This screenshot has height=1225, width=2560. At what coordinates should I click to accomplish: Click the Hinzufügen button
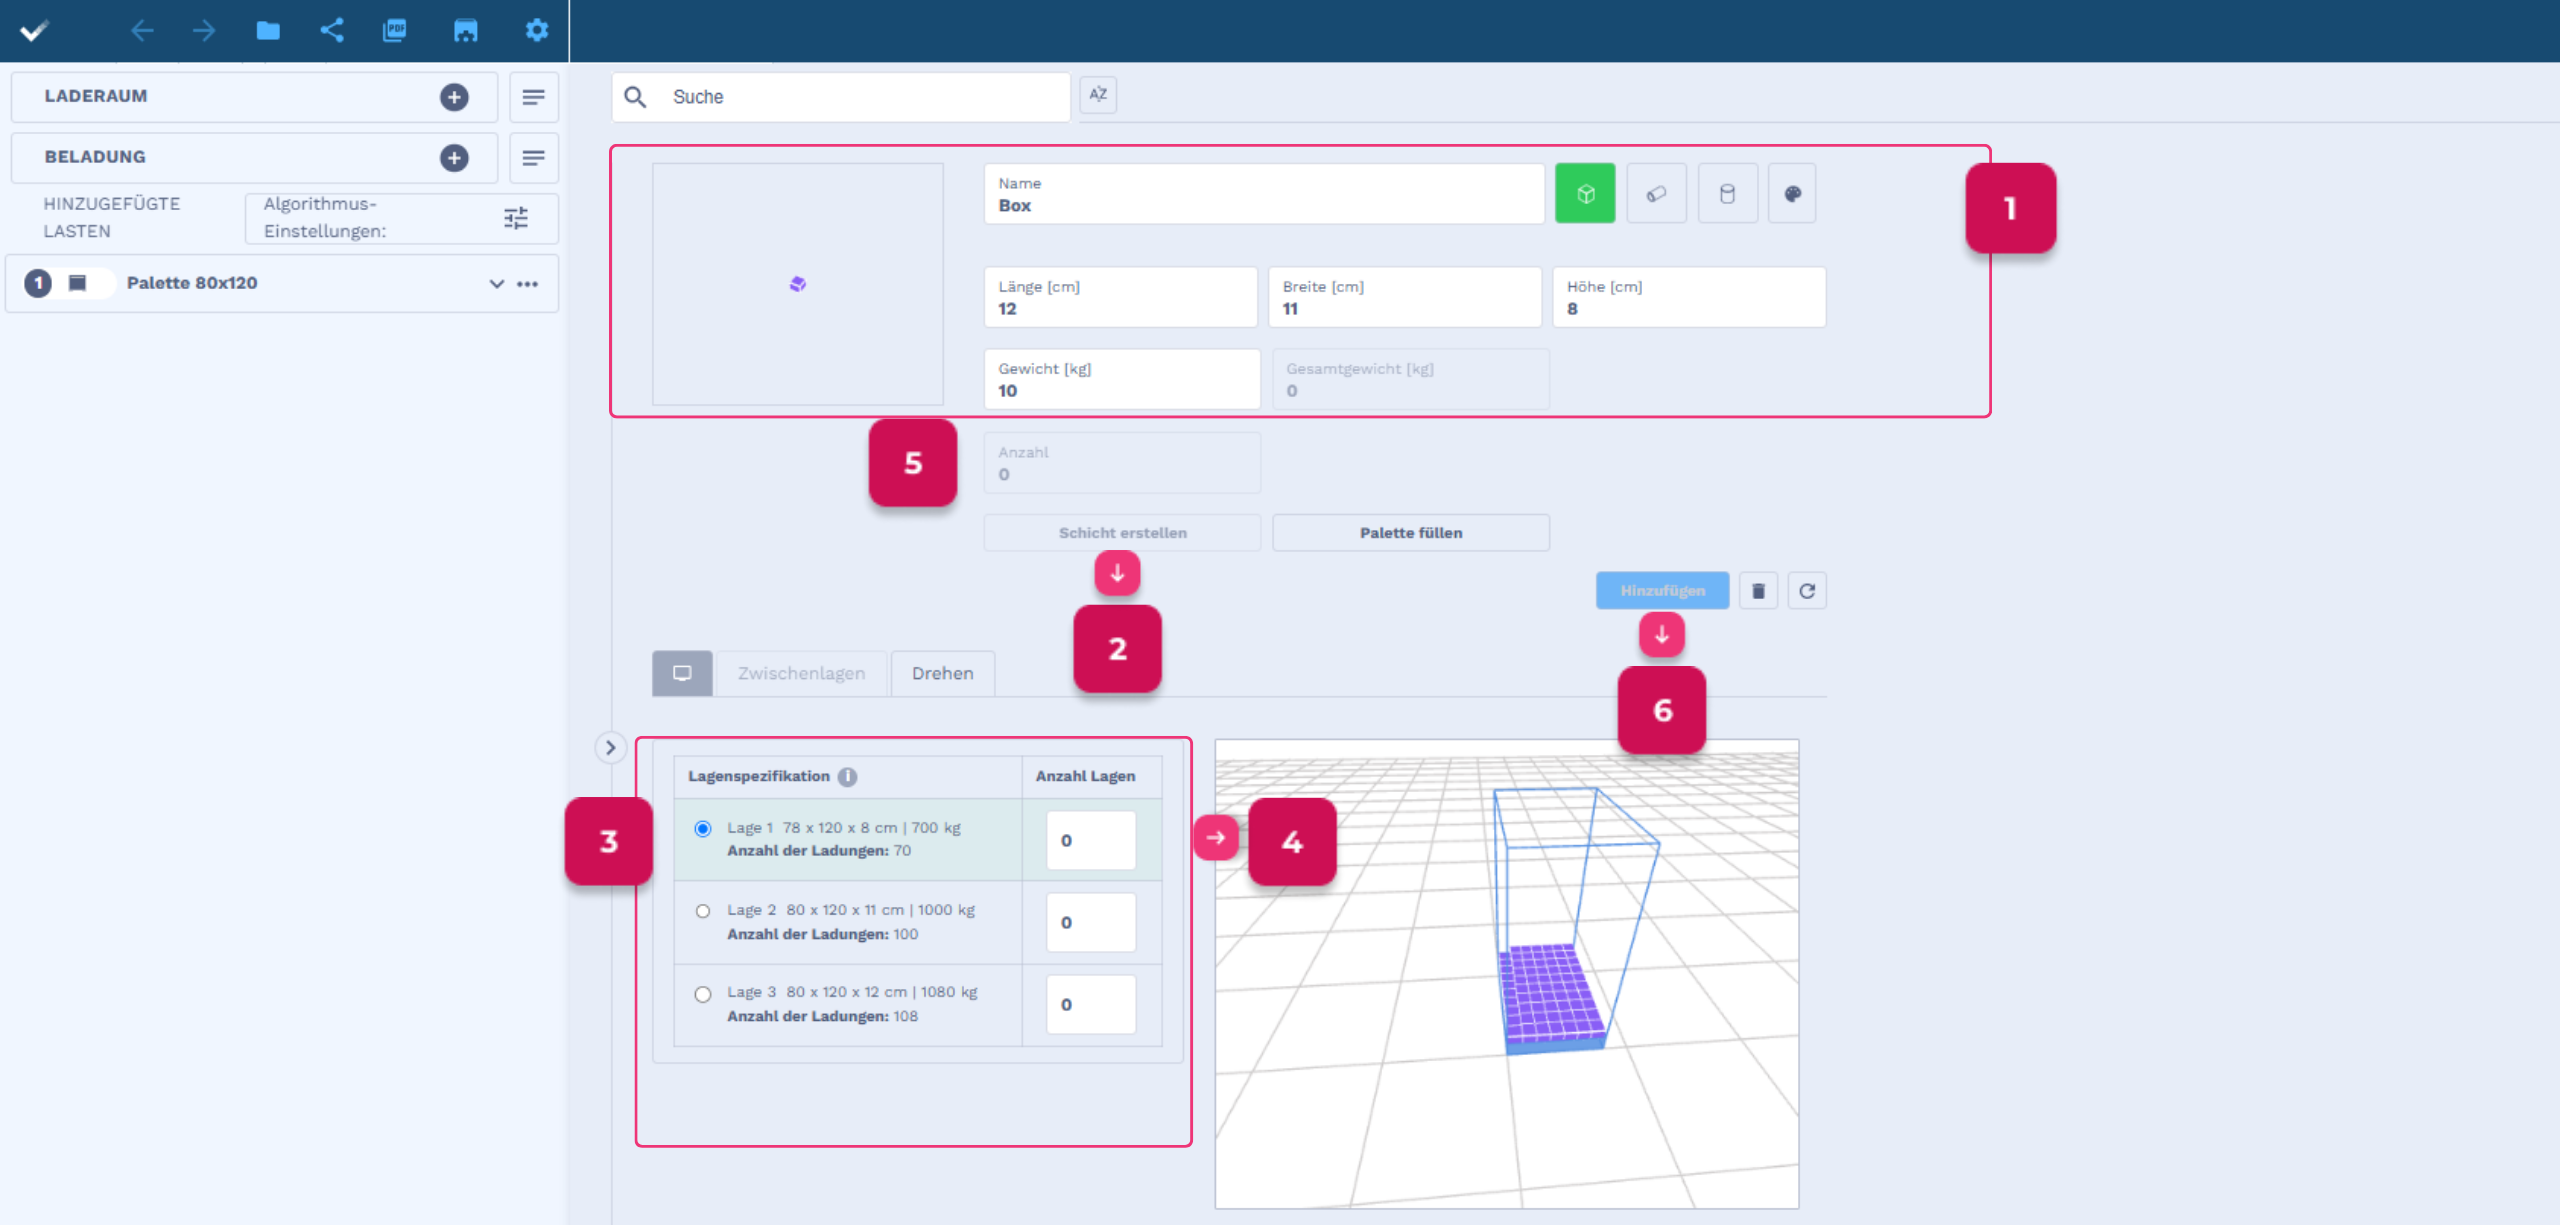pos(1662,591)
